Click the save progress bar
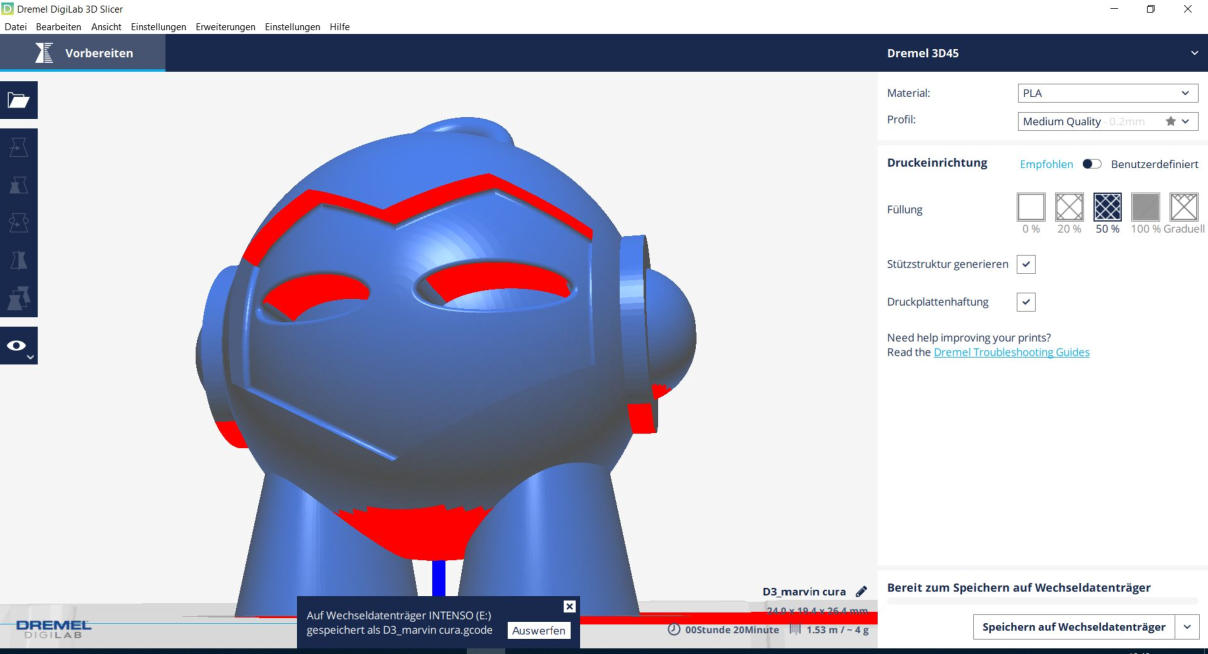Image resolution: width=1208 pixels, height=654 pixels. coord(1042,602)
